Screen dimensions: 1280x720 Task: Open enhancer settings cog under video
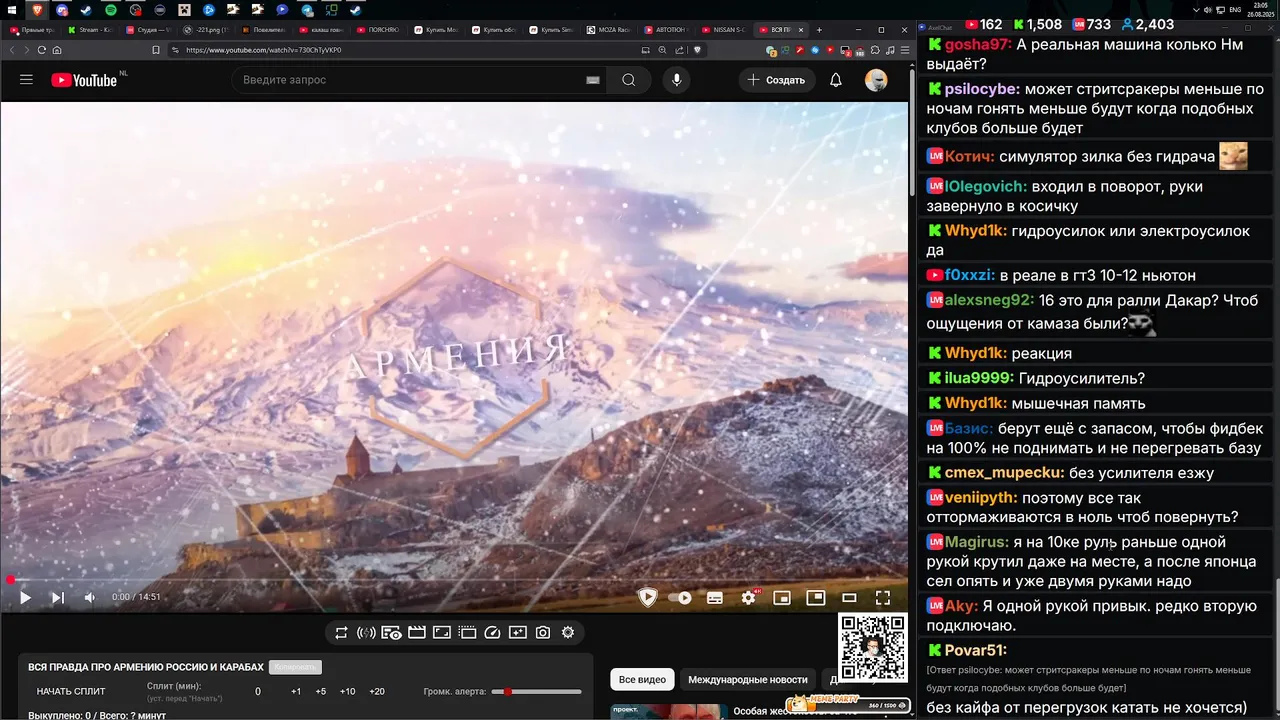[x=568, y=633]
